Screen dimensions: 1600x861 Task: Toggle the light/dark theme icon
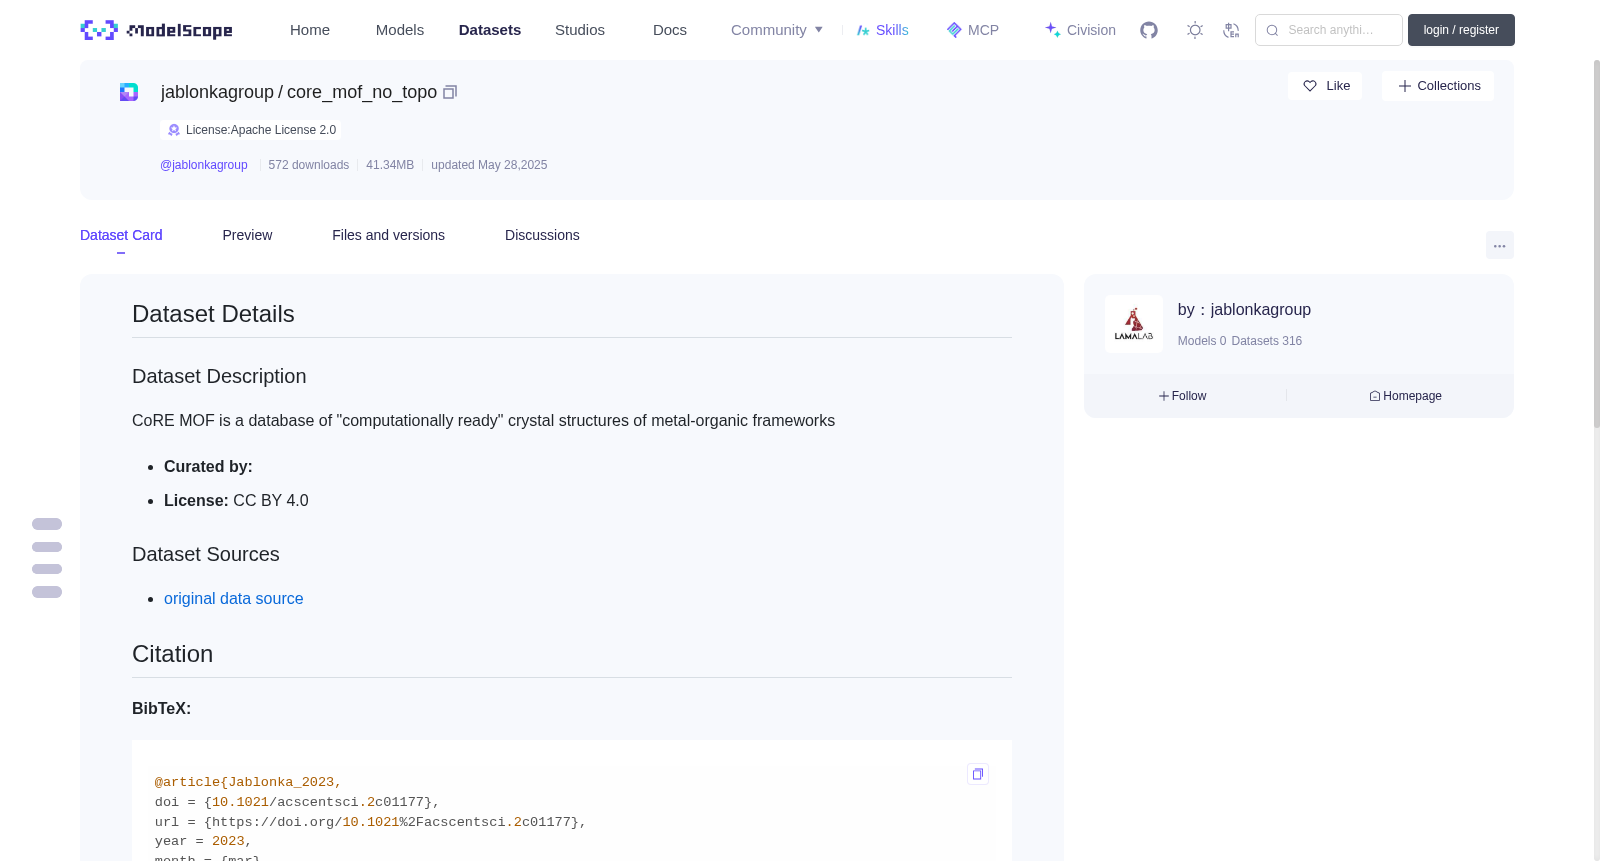[1195, 30]
